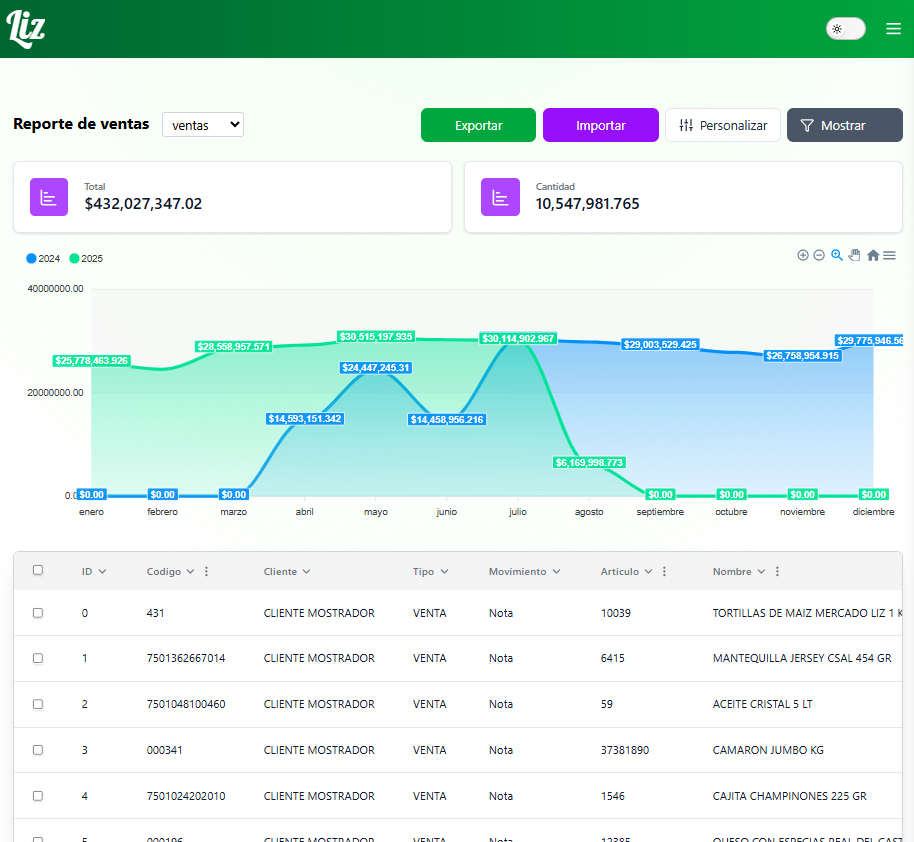Click the Liz logo
Viewport: 914px width, 842px height.
pyautogui.click(x=26, y=29)
